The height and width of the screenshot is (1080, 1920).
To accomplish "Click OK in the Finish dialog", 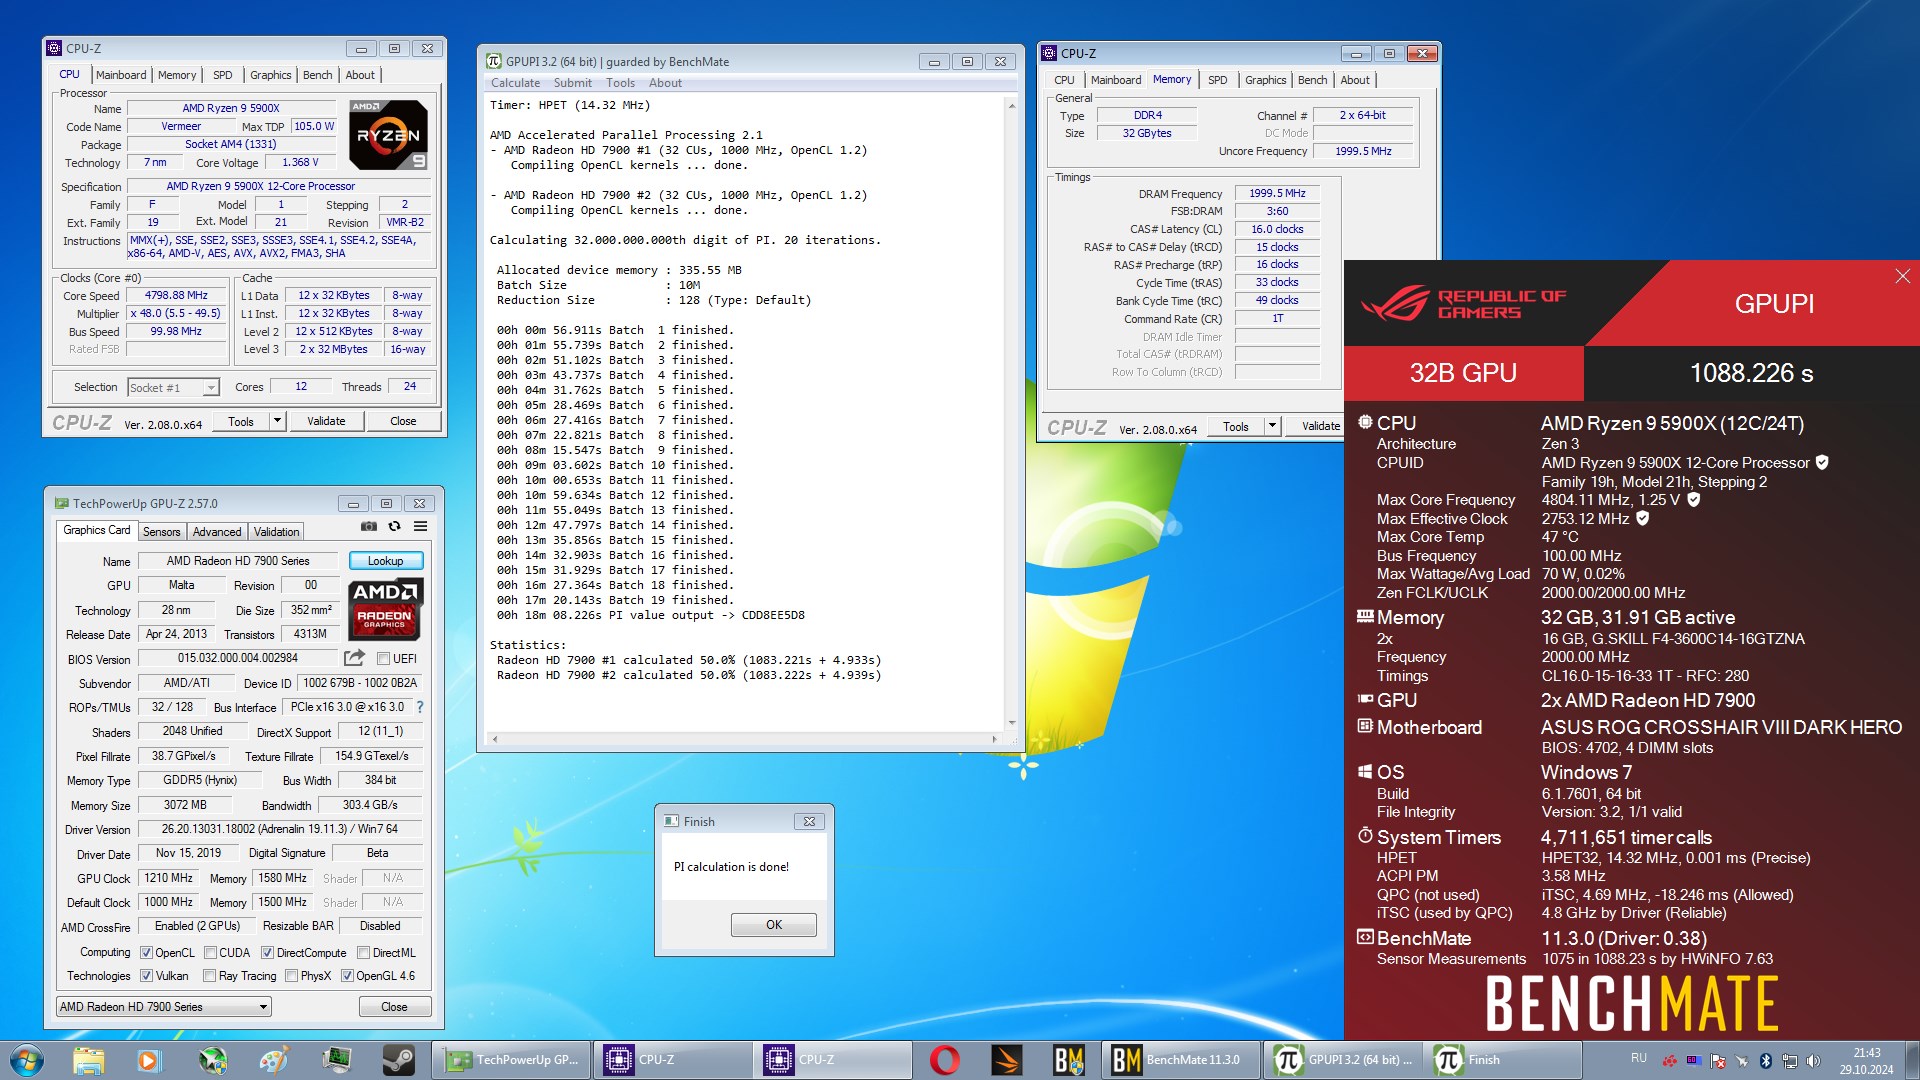I will coord(773,925).
